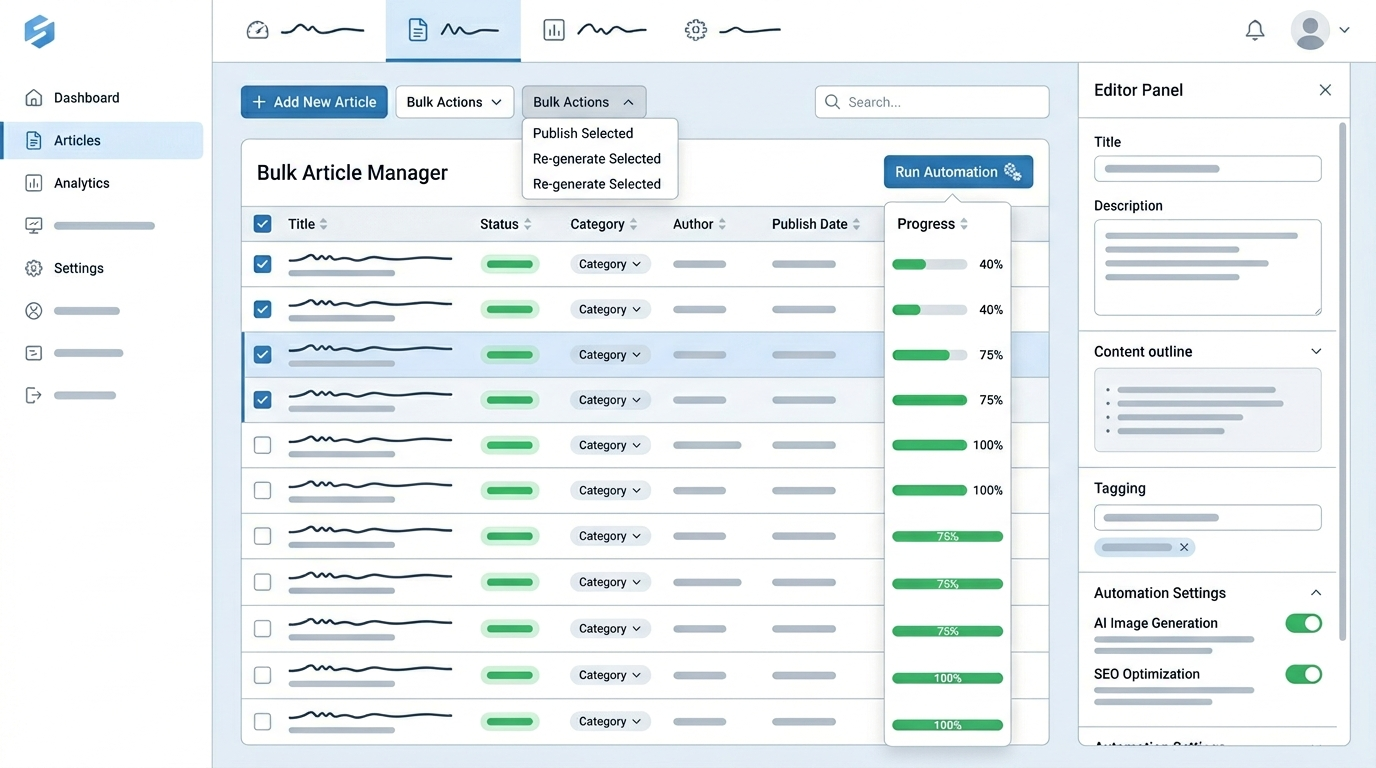Click the gear icon in top navigation

(696, 30)
